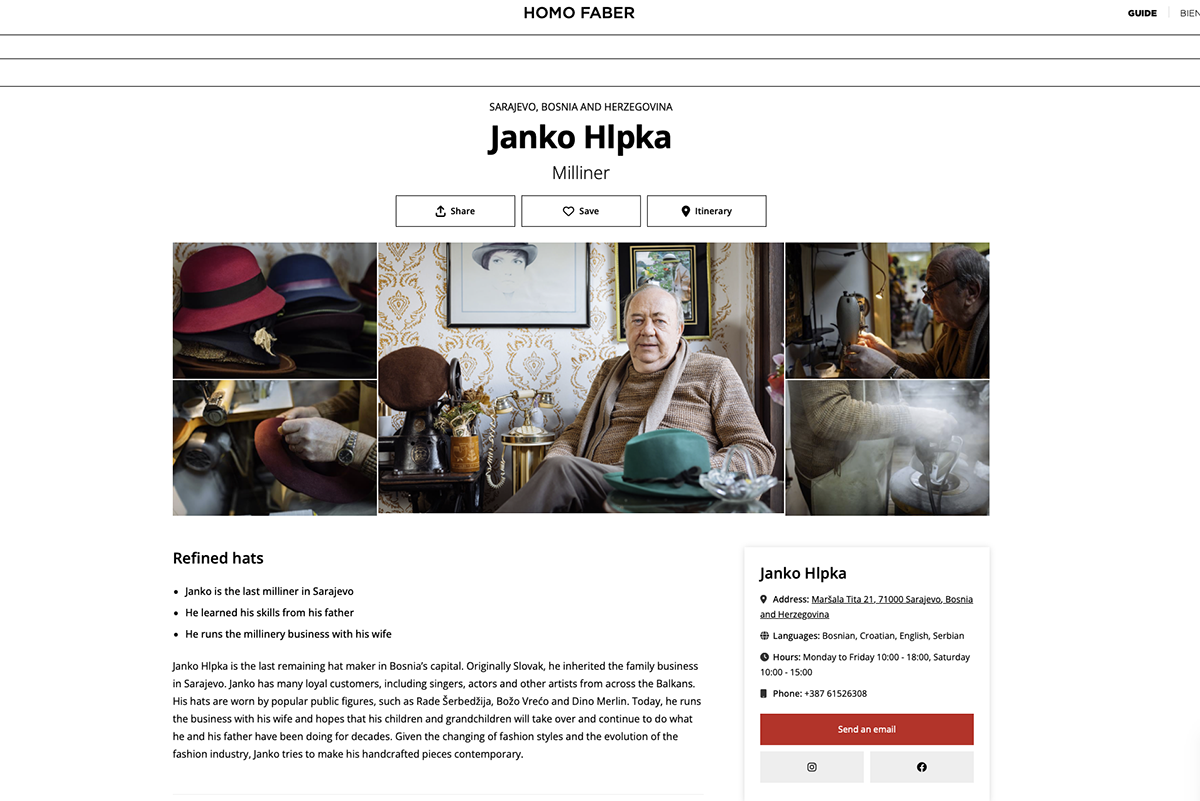Click the heart icon on Save
1200x801 pixels.
pos(568,211)
